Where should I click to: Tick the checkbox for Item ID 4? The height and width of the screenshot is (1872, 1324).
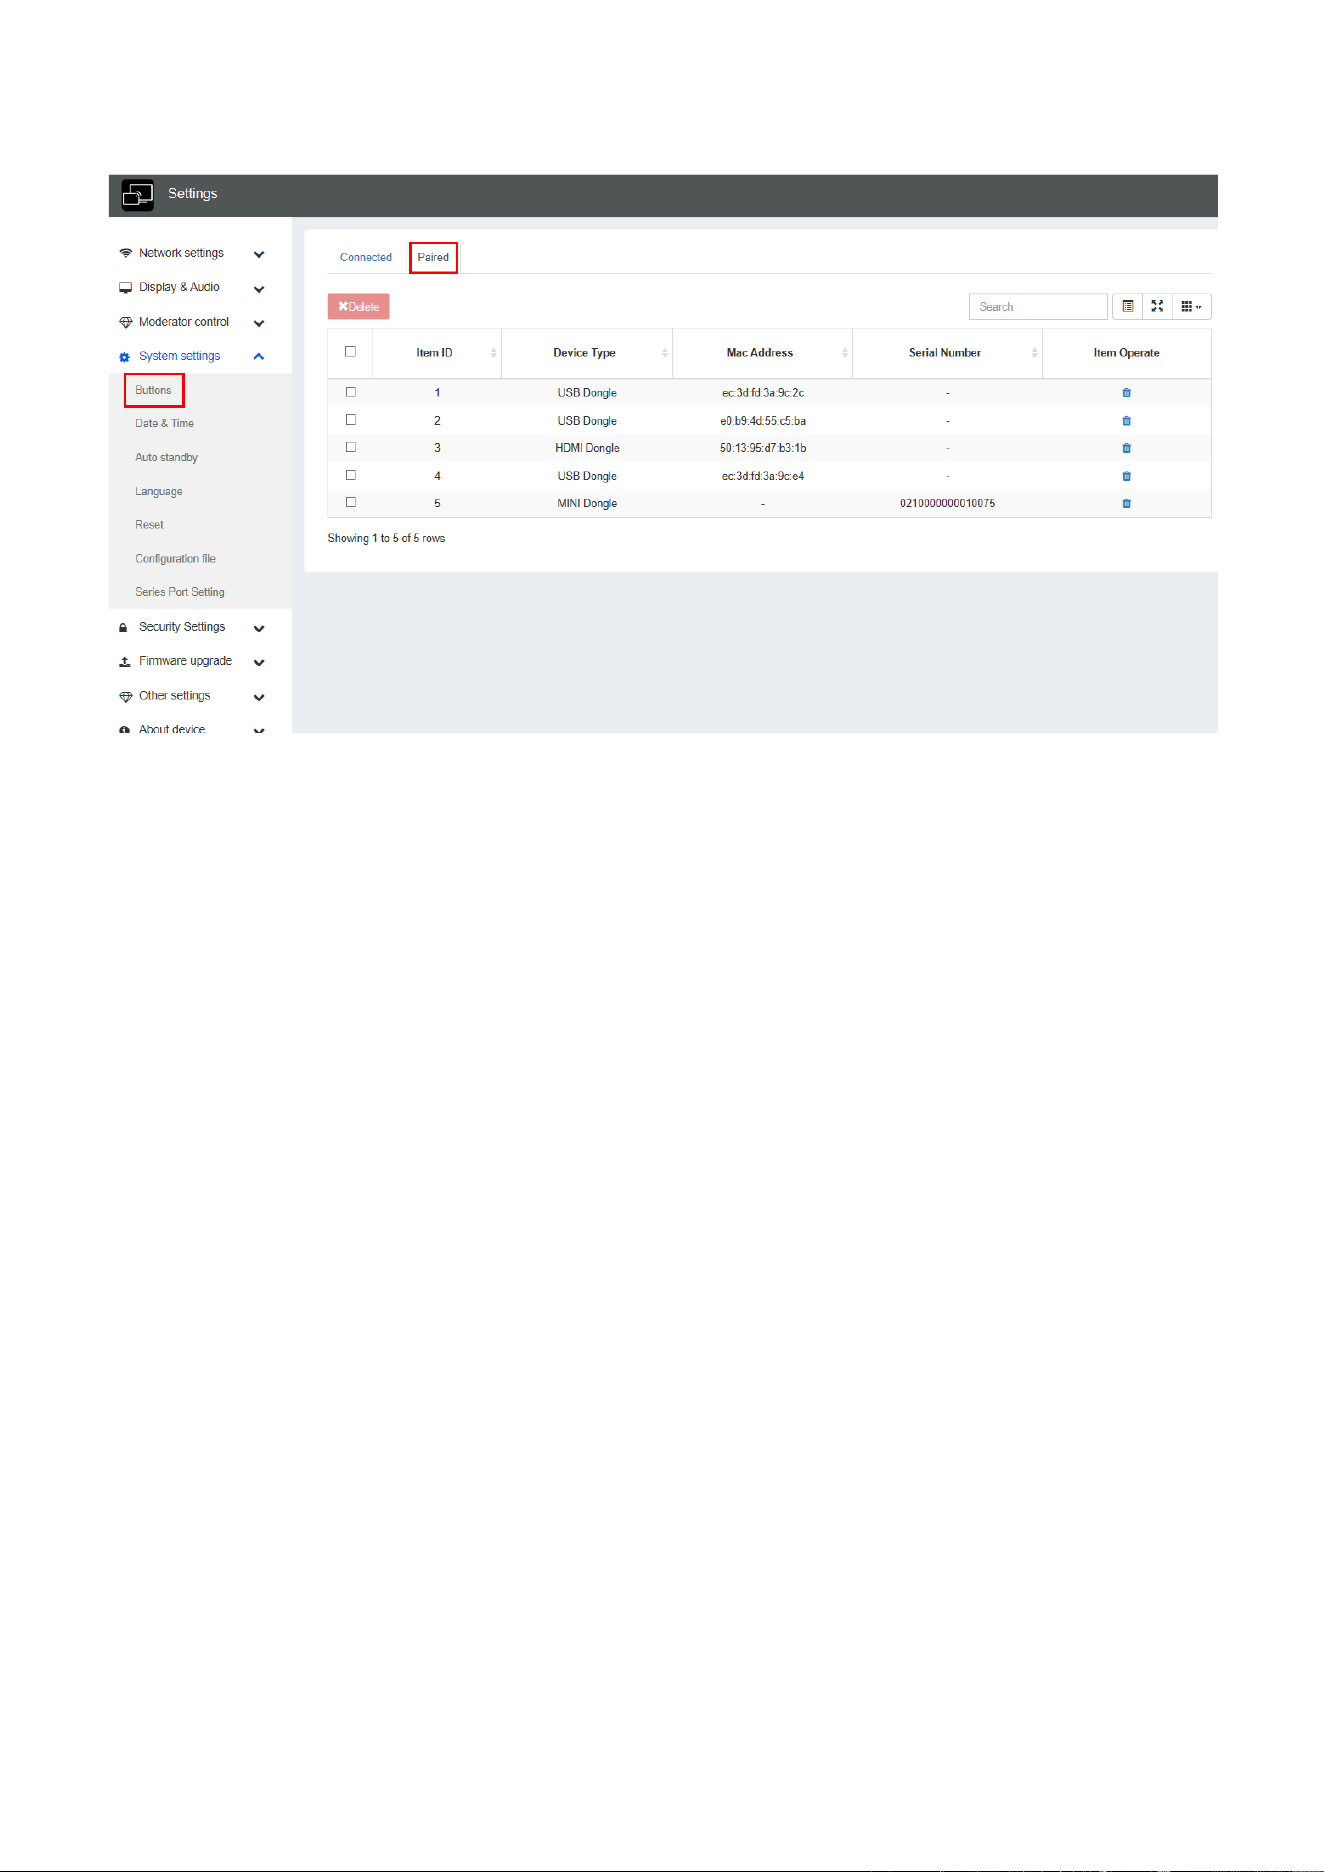tap(351, 475)
